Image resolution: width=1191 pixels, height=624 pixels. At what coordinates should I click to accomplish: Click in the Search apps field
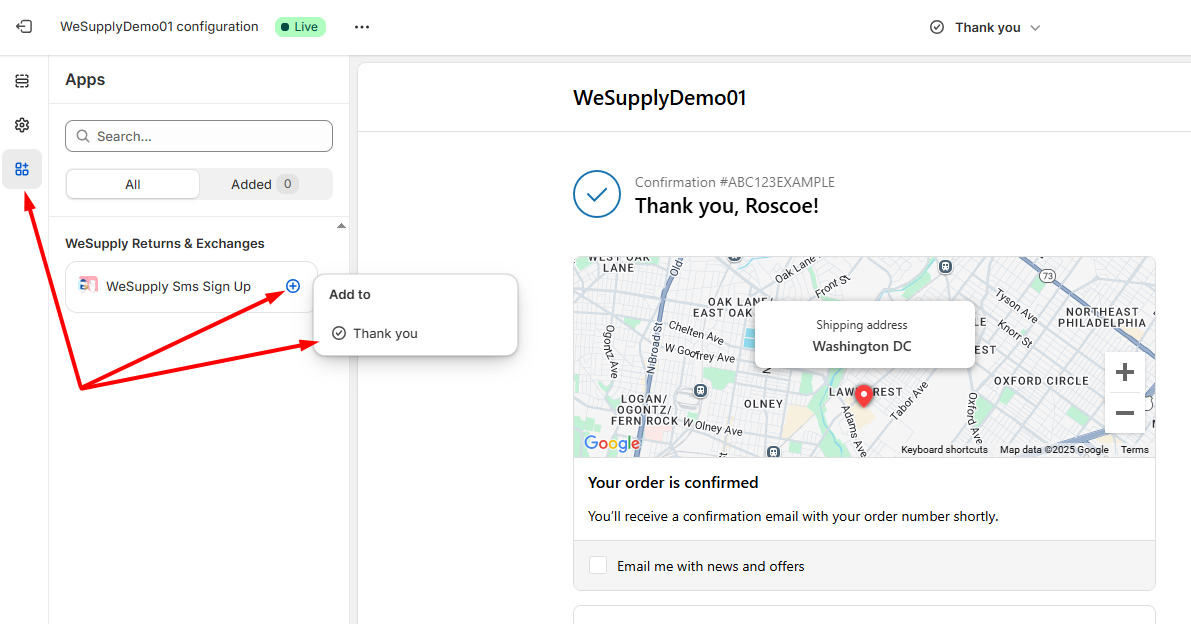(x=199, y=137)
